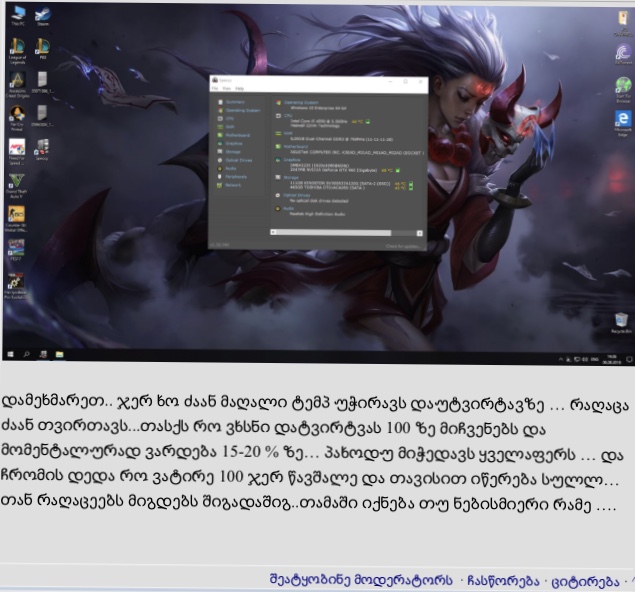Screen dimensions: 635x592
Task: Open the PBE League client shortcut
Action: pyautogui.click(x=43, y=49)
